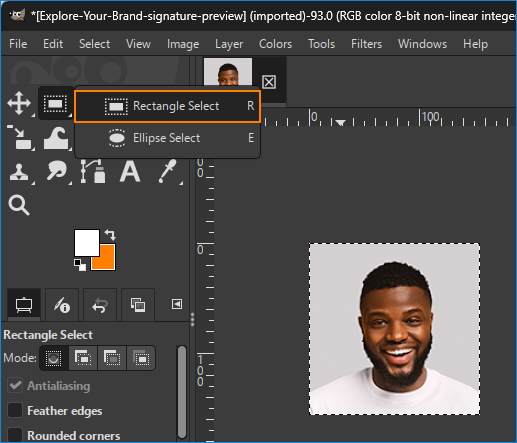
Task: Set mode to subtract from selection
Action: click(x=112, y=358)
